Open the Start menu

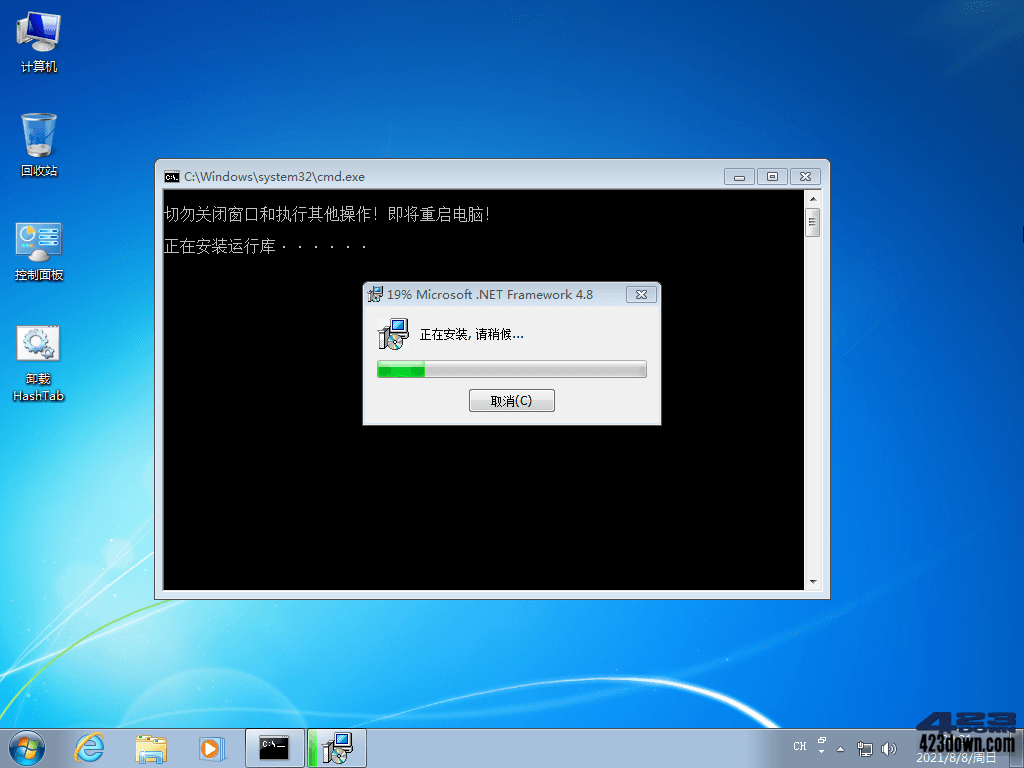click(x=25, y=748)
